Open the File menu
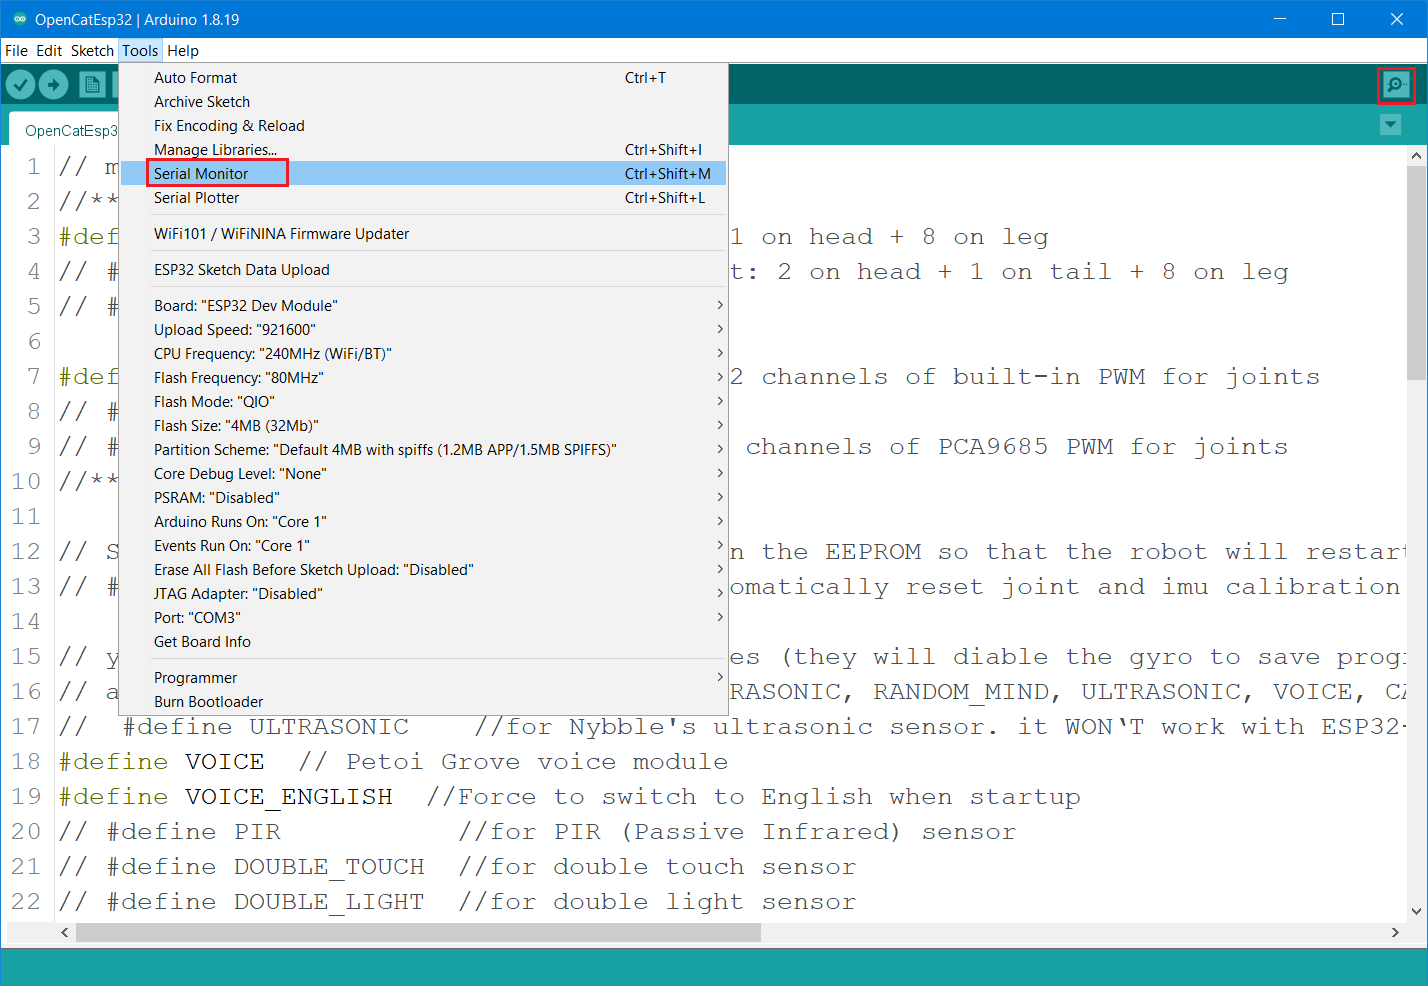Image resolution: width=1428 pixels, height=986 pixels. click(16, 51)
